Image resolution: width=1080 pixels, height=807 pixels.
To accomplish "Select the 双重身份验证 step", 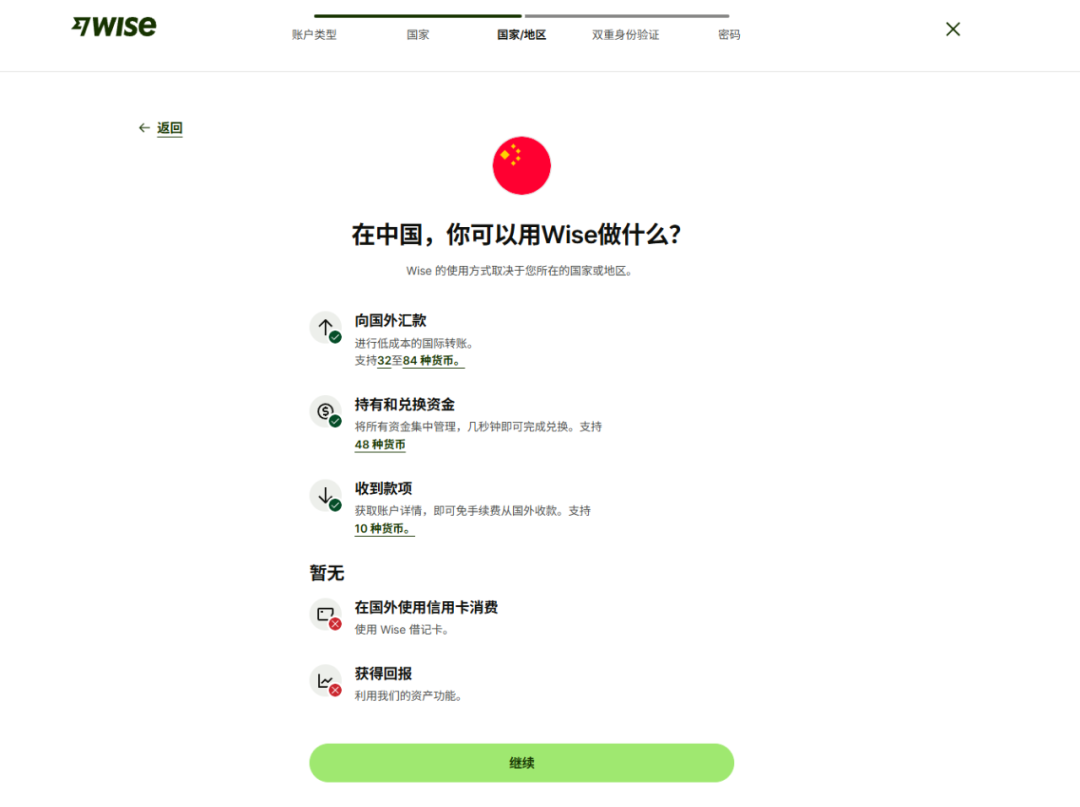I will pos(626,33).
